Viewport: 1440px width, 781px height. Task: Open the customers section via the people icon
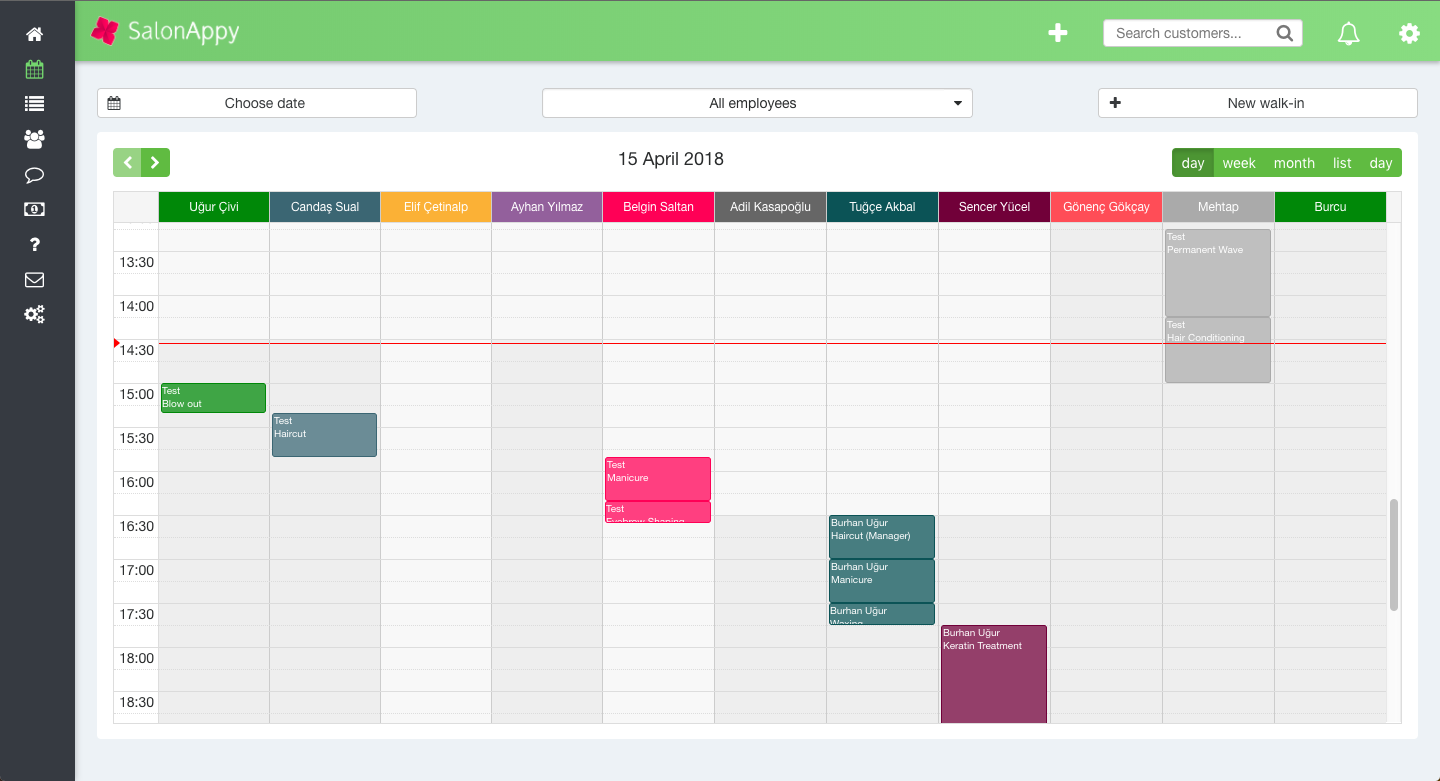34,139
